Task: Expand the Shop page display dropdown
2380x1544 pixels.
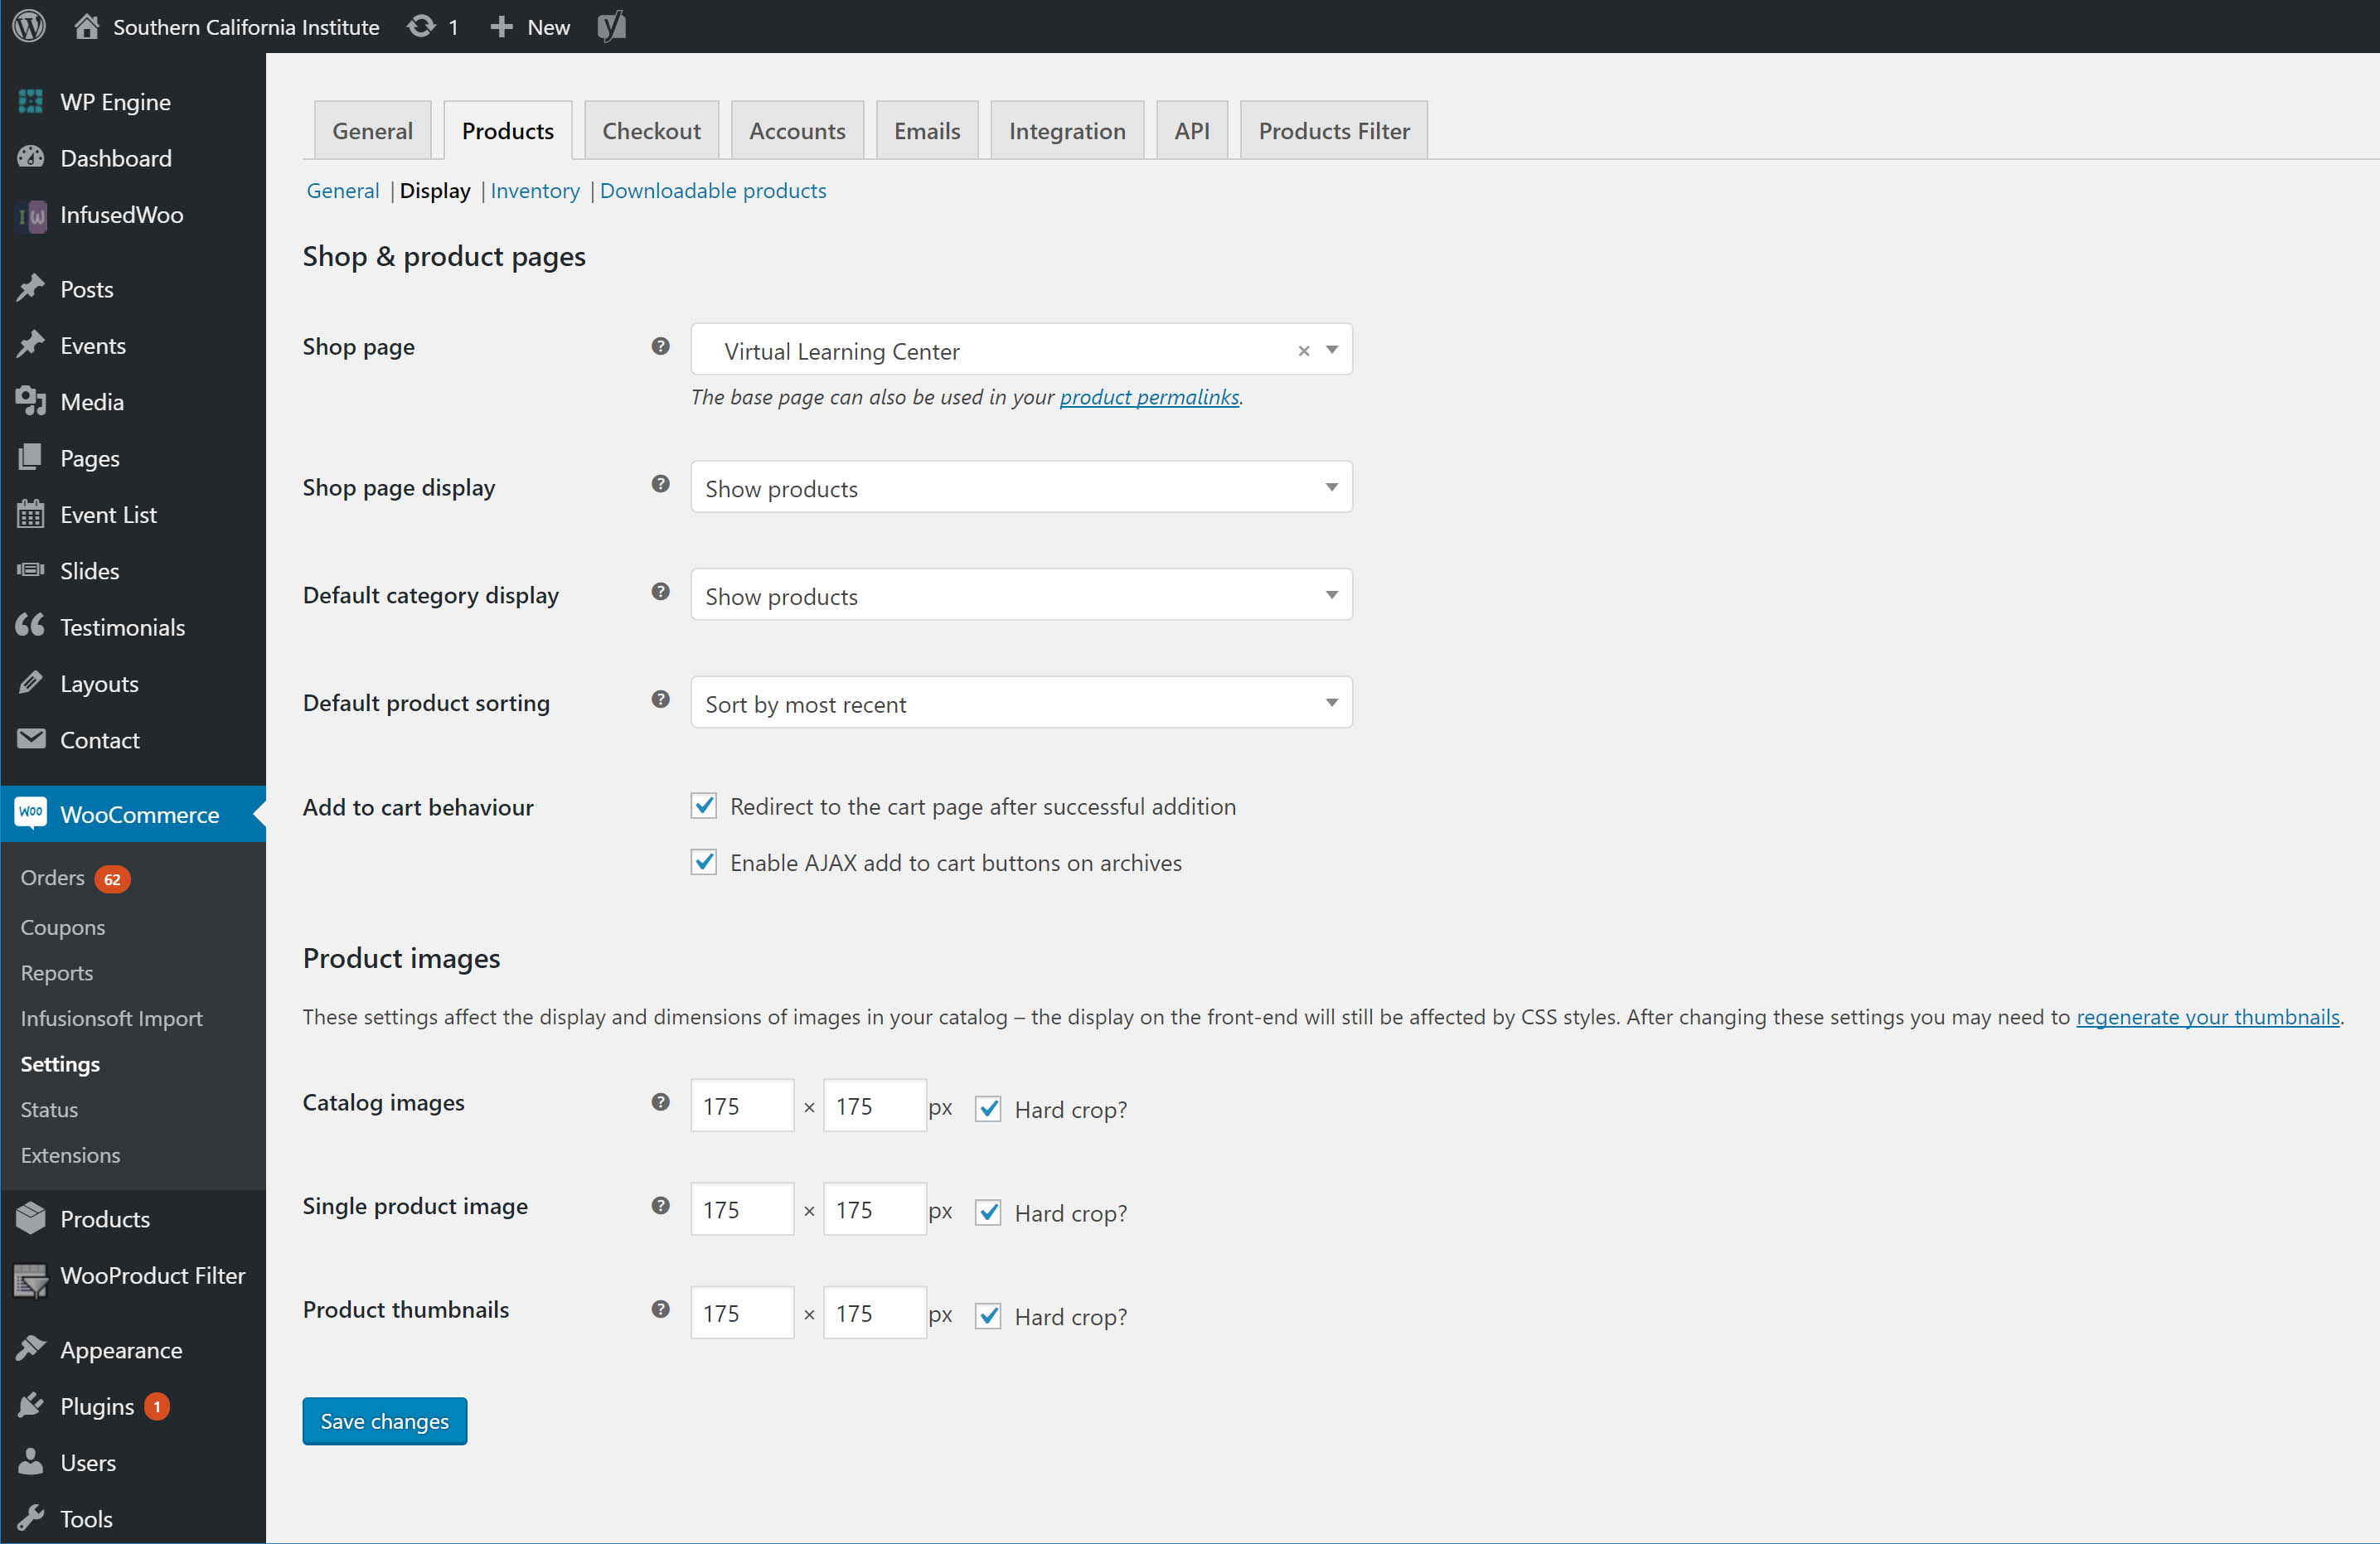Action: (x=1020, y=488)
